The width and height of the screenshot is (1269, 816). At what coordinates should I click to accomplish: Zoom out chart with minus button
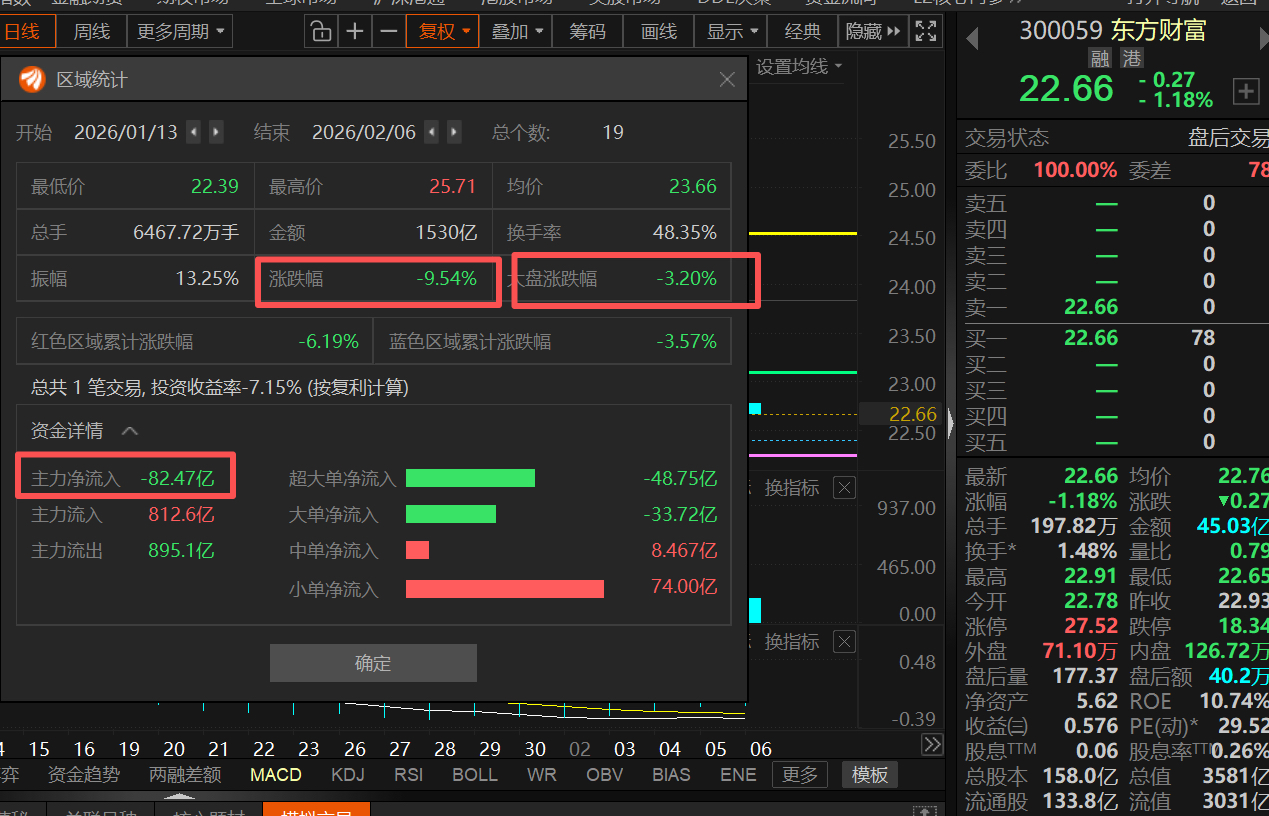[x=389, y=31]
